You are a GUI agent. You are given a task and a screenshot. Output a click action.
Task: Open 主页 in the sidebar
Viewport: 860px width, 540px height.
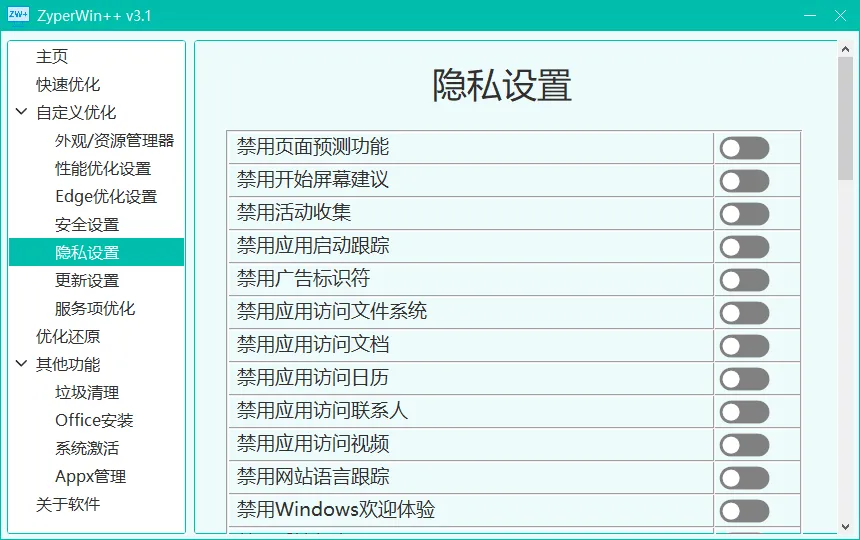(52, 57)
